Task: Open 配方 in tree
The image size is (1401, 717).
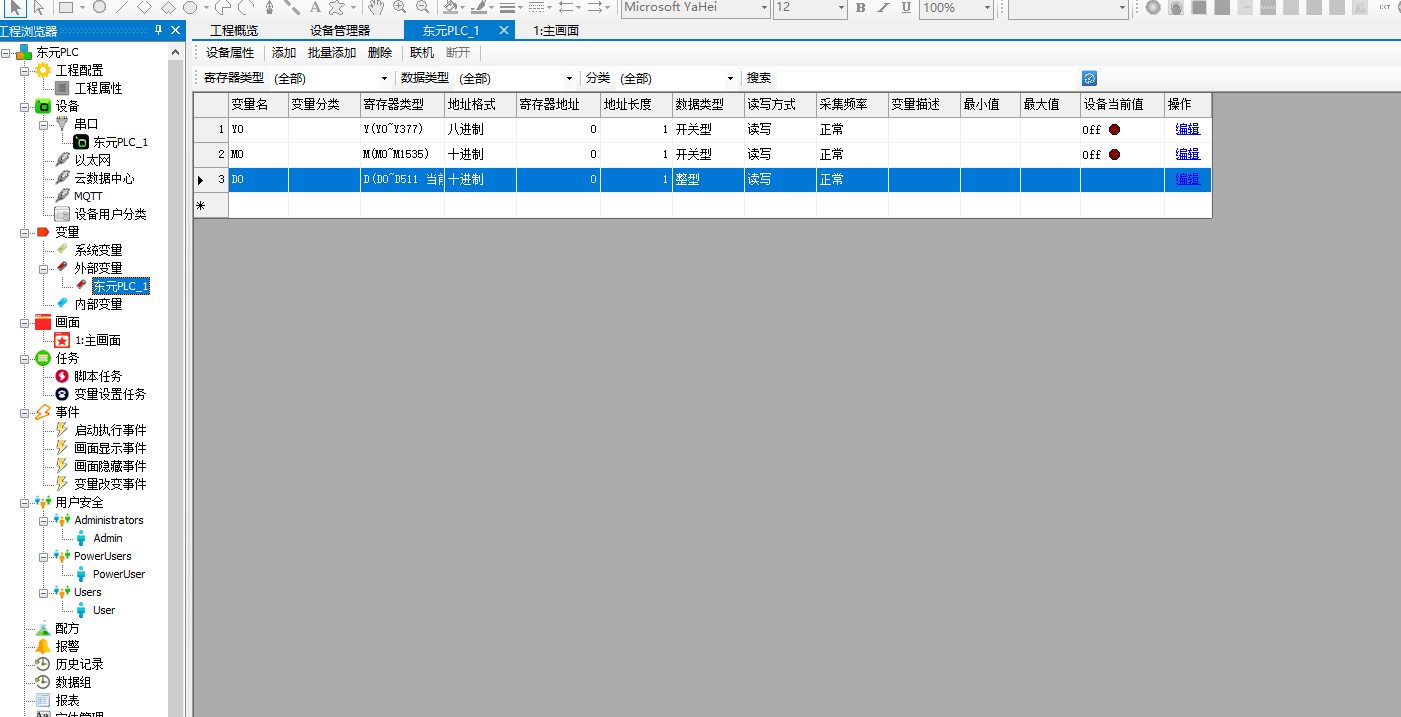Action: (x=67, y=628)
